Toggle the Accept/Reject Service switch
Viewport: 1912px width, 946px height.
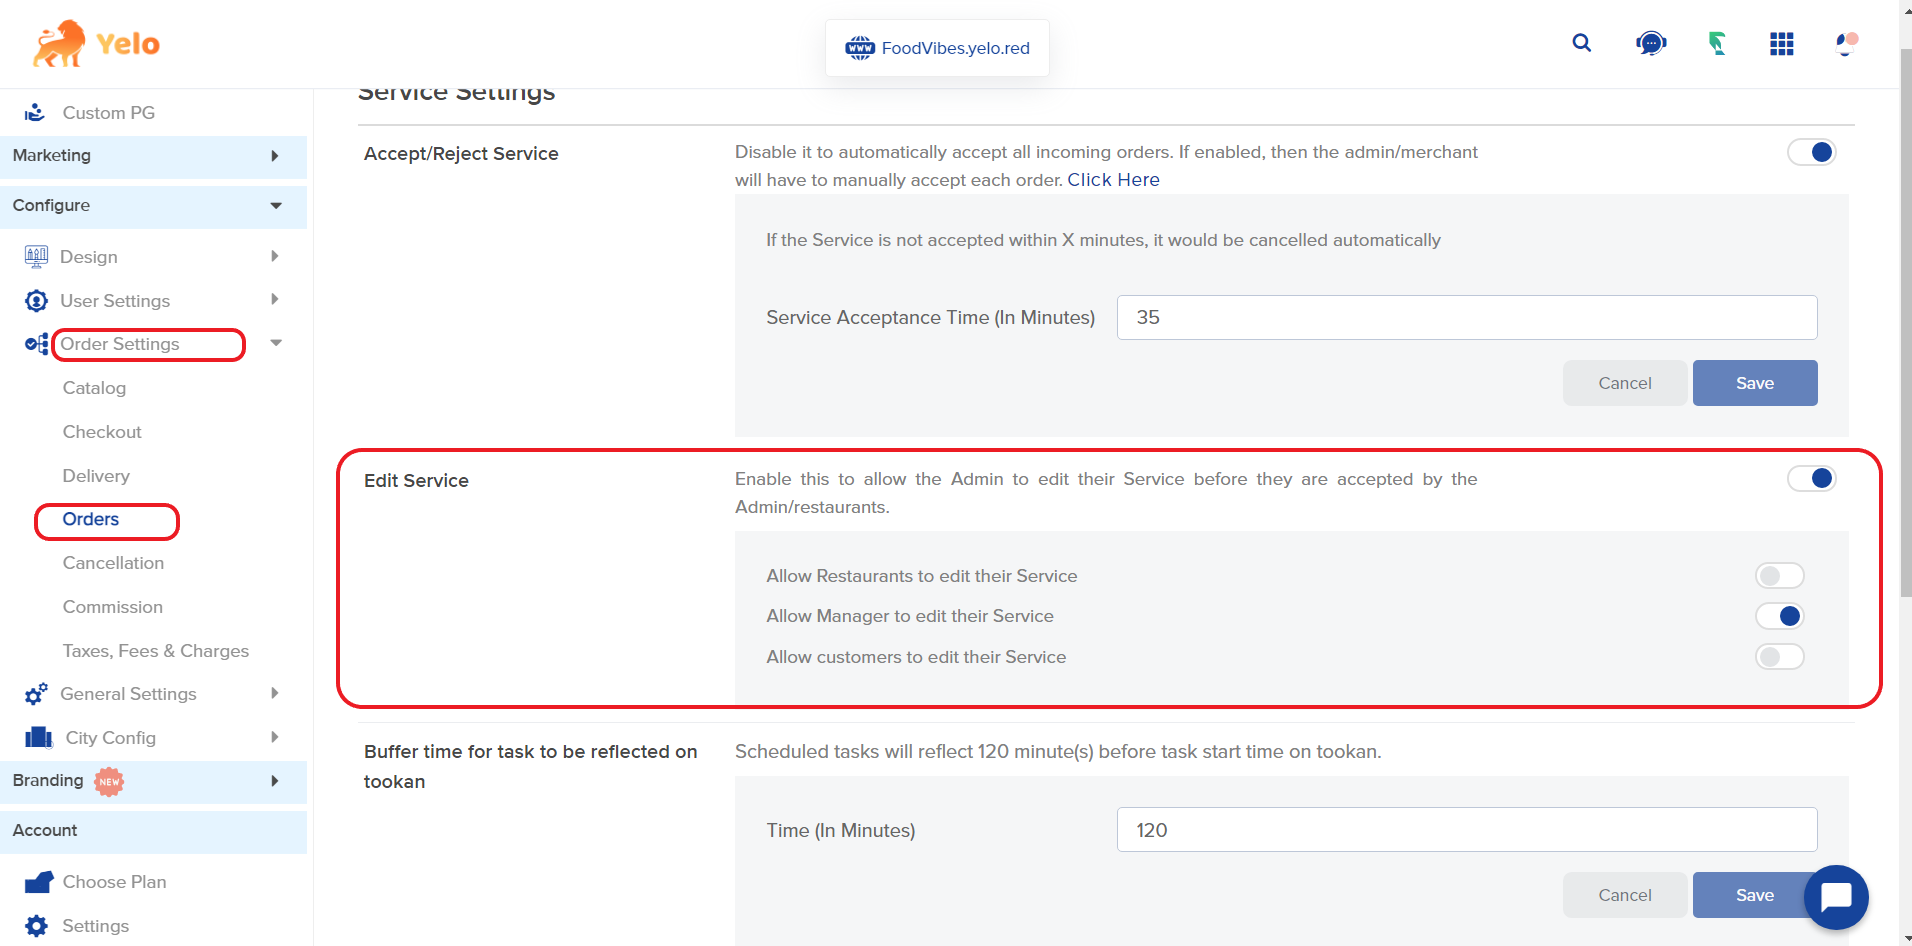click(x=1811, y=152)
